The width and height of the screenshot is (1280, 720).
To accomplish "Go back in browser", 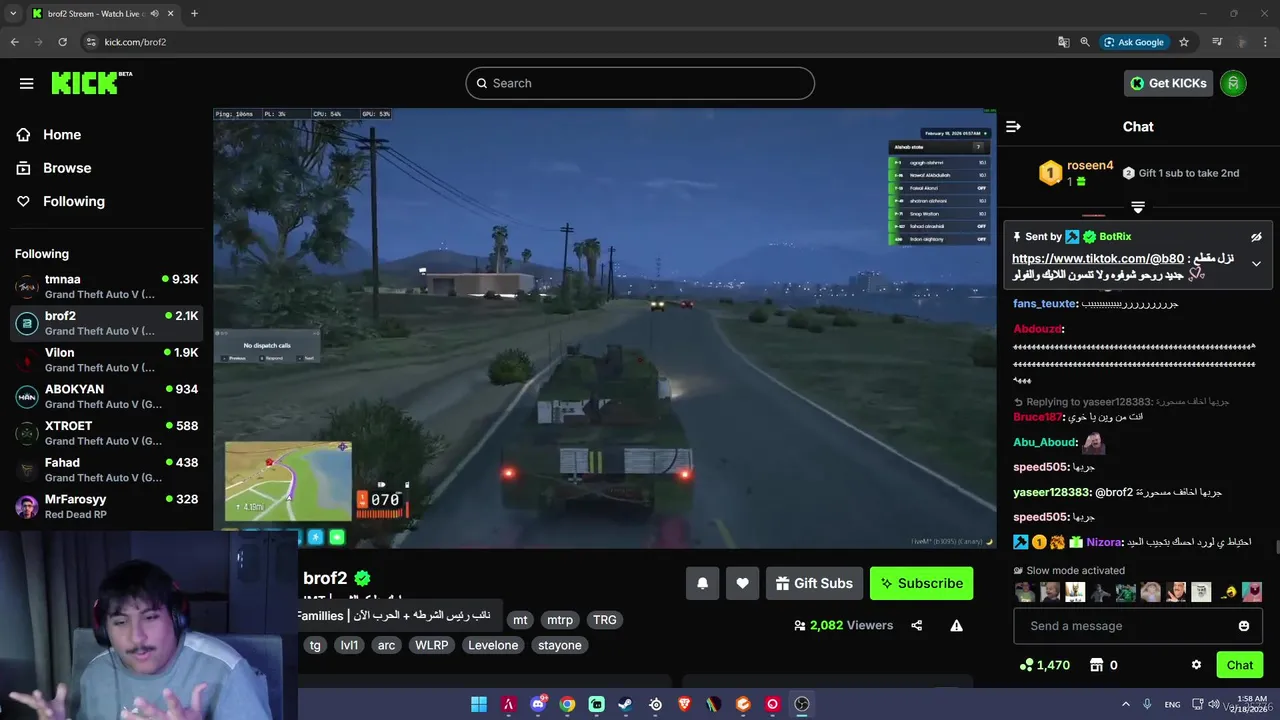I will click(14, 42).
